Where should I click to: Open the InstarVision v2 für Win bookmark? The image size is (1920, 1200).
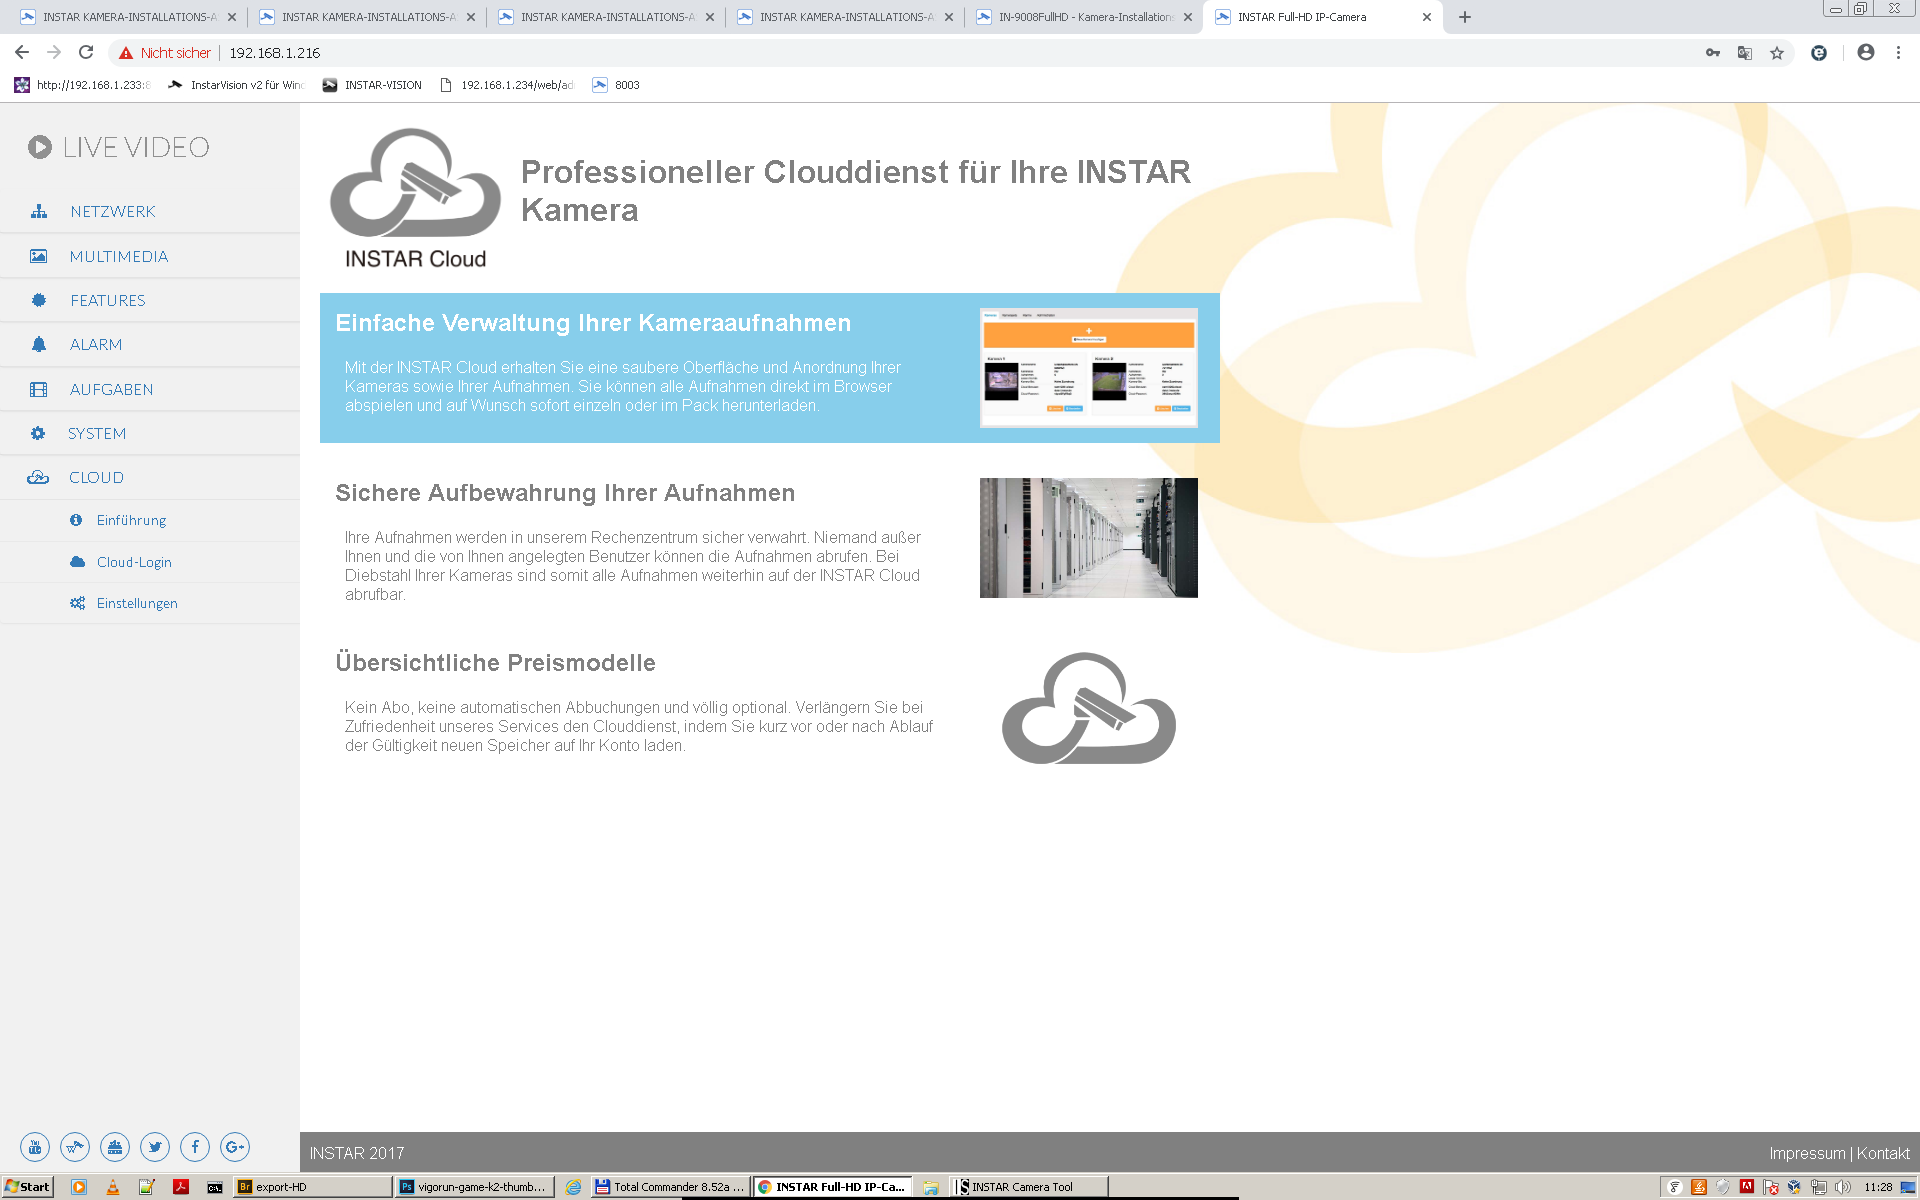pos(236,85)
